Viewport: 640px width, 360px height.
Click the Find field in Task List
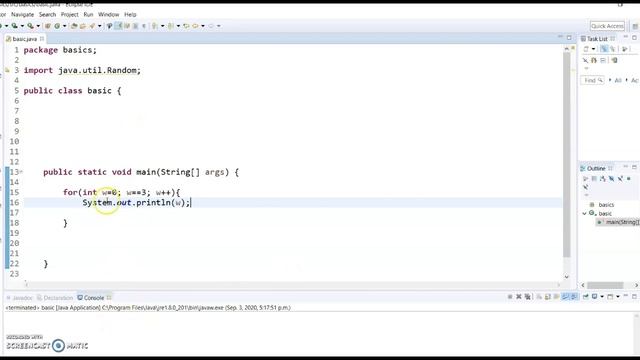(592, 80)
